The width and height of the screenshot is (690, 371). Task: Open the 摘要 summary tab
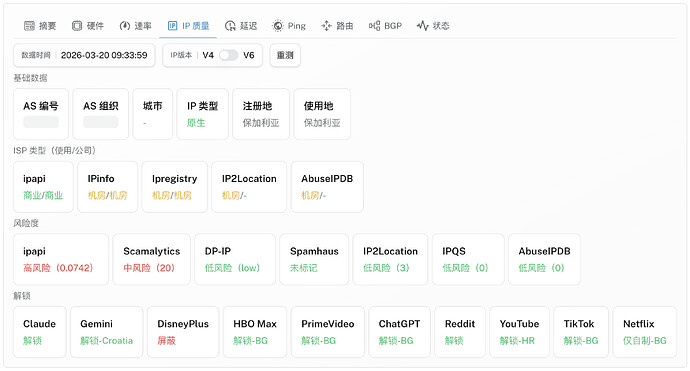pos(40,26)
